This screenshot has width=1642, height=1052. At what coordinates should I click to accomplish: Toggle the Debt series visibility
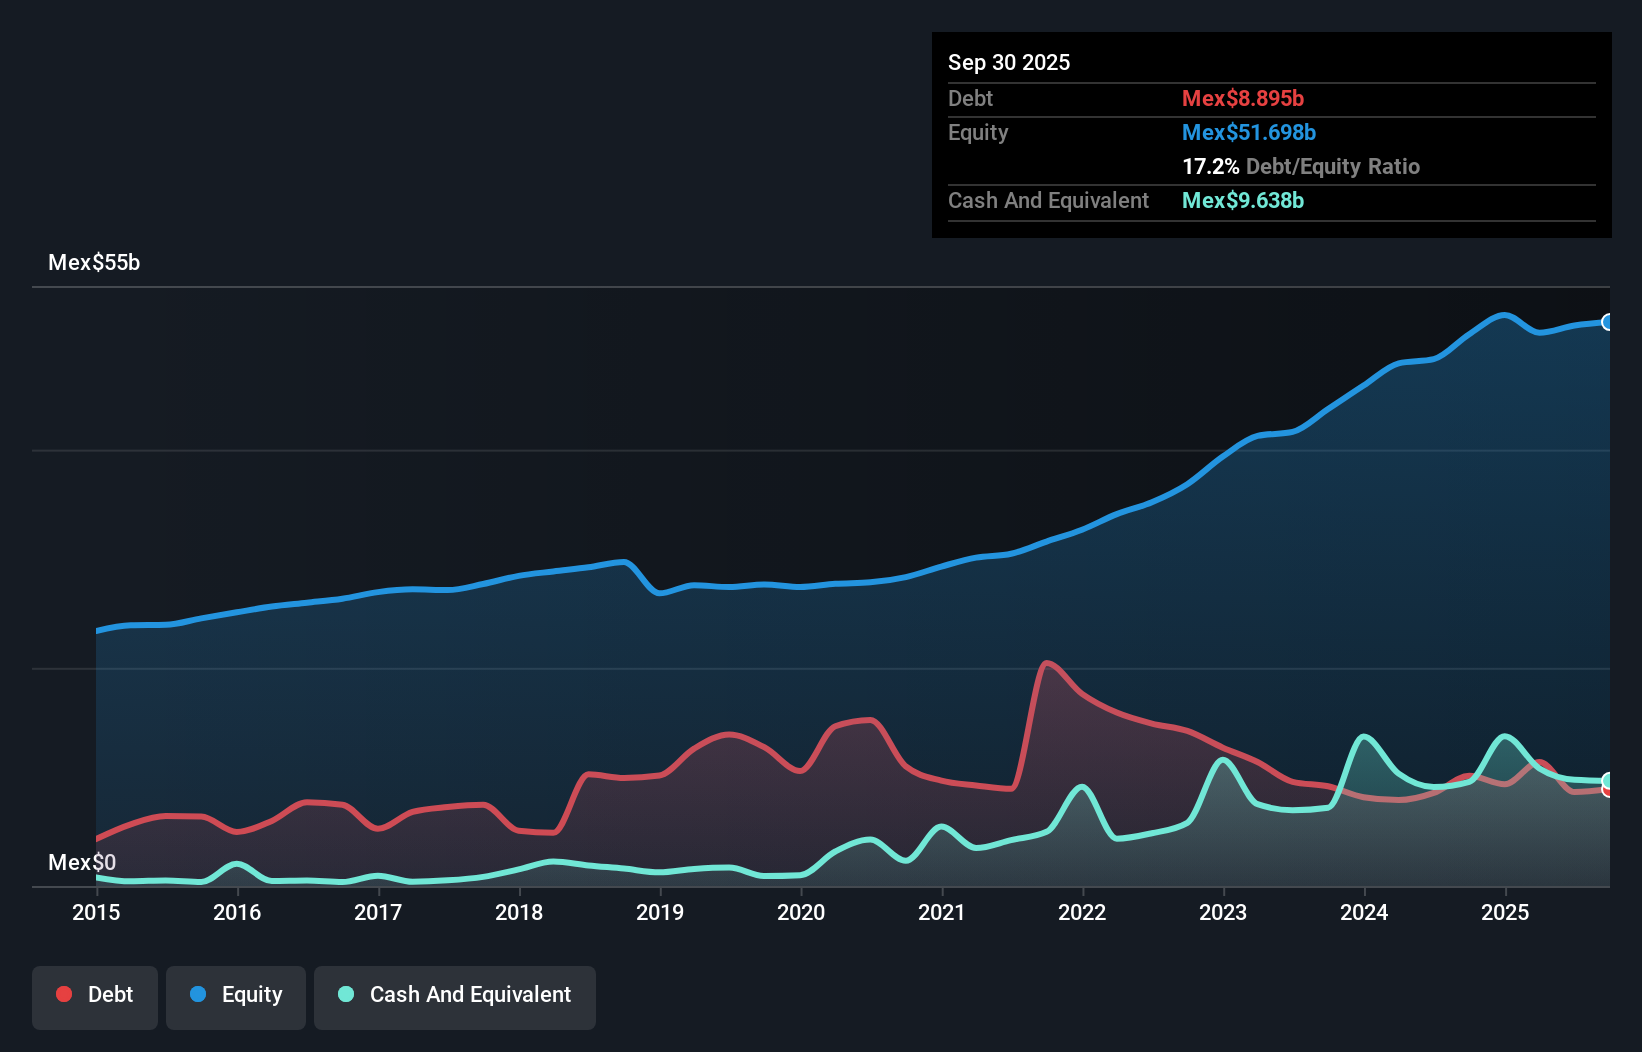tap(95, 995)
